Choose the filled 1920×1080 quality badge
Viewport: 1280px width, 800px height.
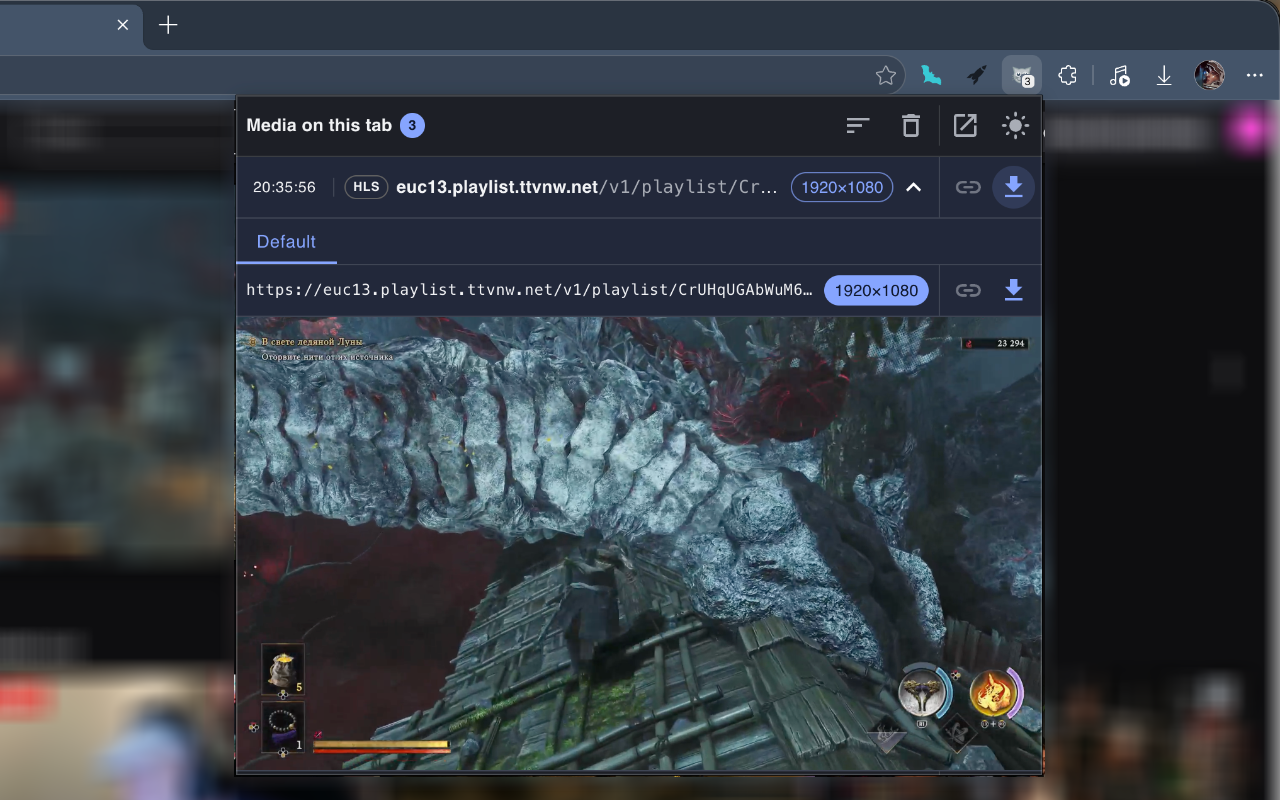876,291
